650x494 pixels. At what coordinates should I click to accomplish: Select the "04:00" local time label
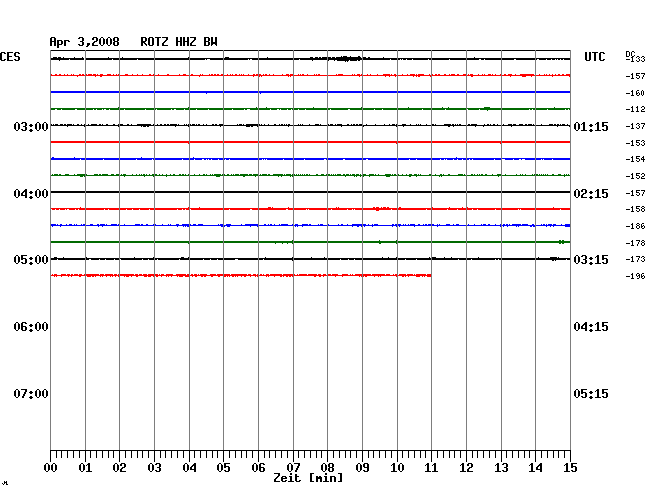click(31, 194)
